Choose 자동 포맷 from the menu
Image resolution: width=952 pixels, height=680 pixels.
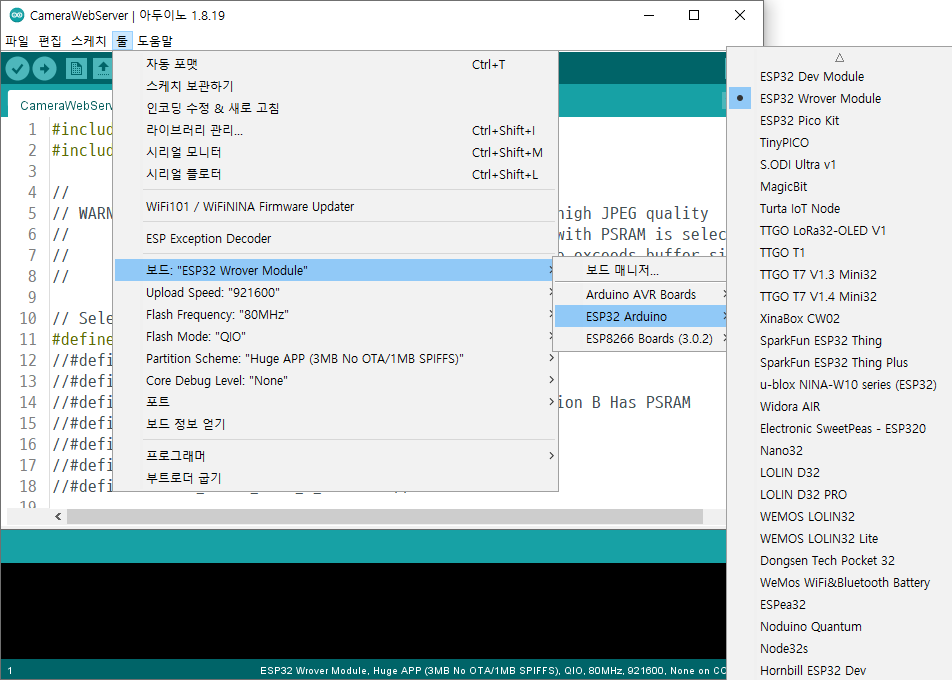336,64
